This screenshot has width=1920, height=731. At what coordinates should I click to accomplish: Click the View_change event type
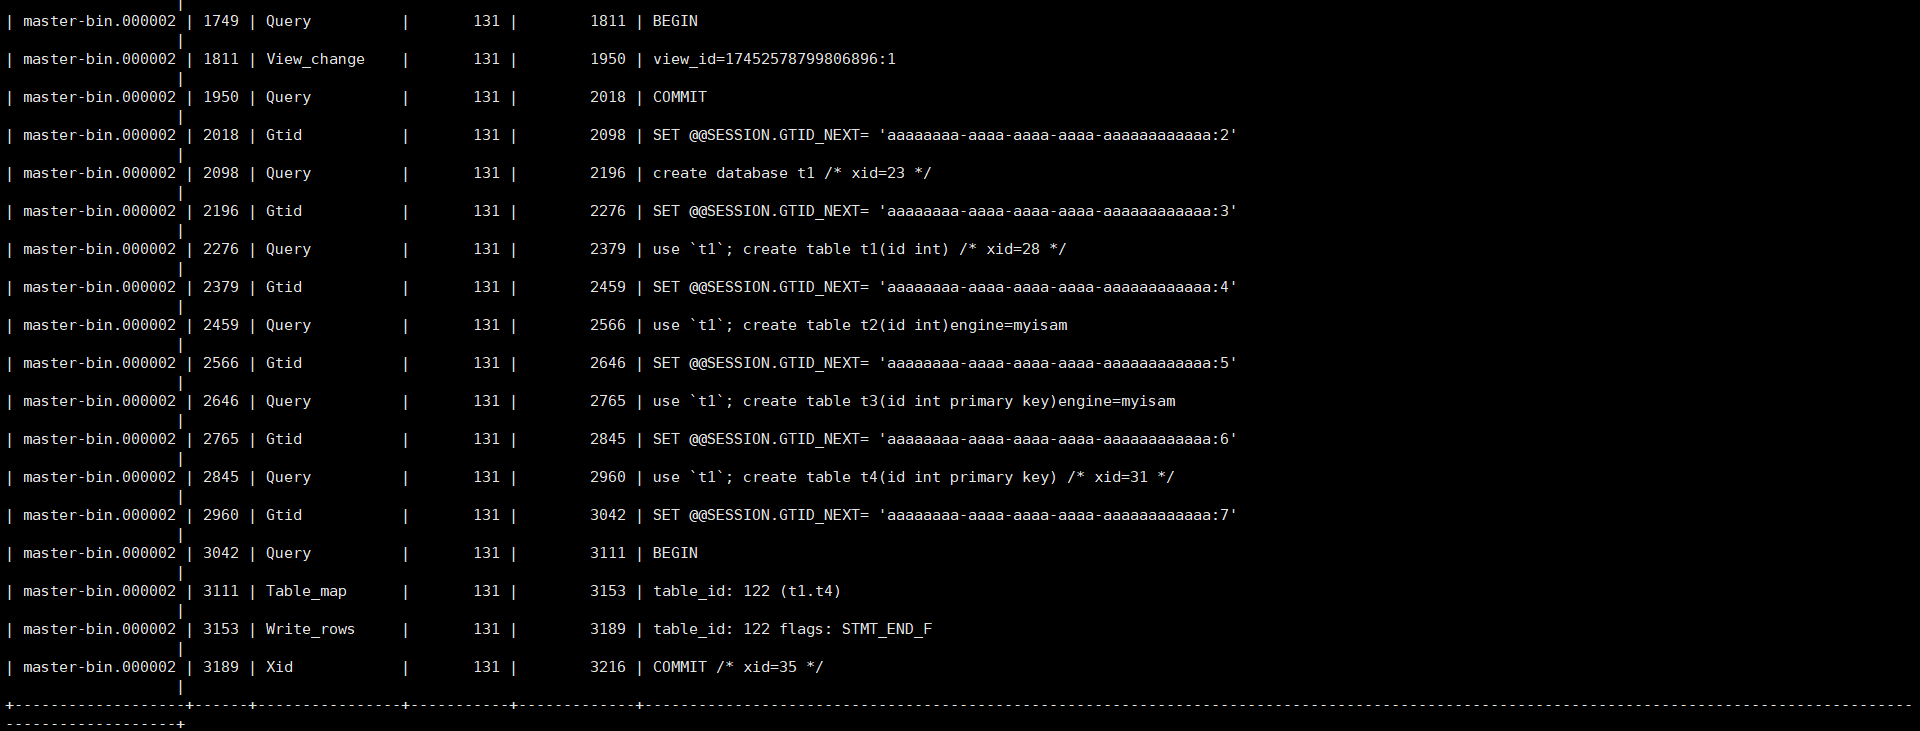tap(315, 59)
